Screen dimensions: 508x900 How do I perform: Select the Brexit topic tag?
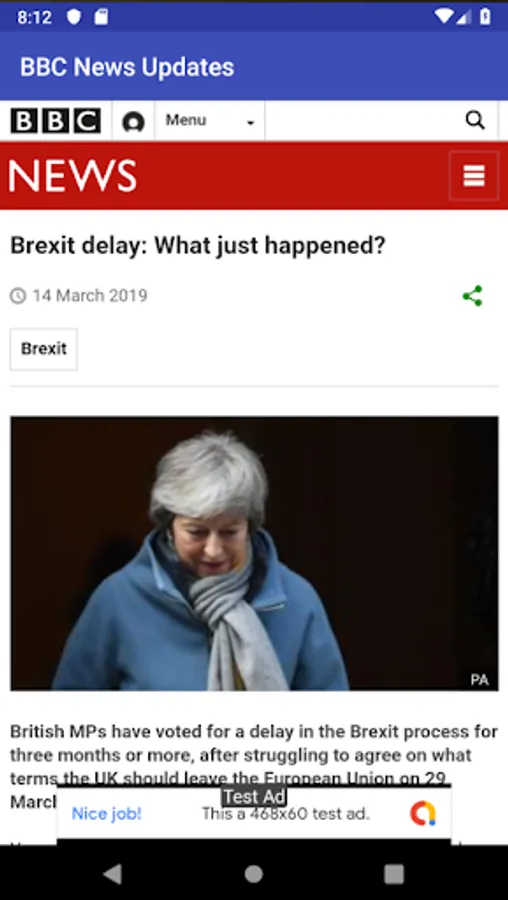44,349
